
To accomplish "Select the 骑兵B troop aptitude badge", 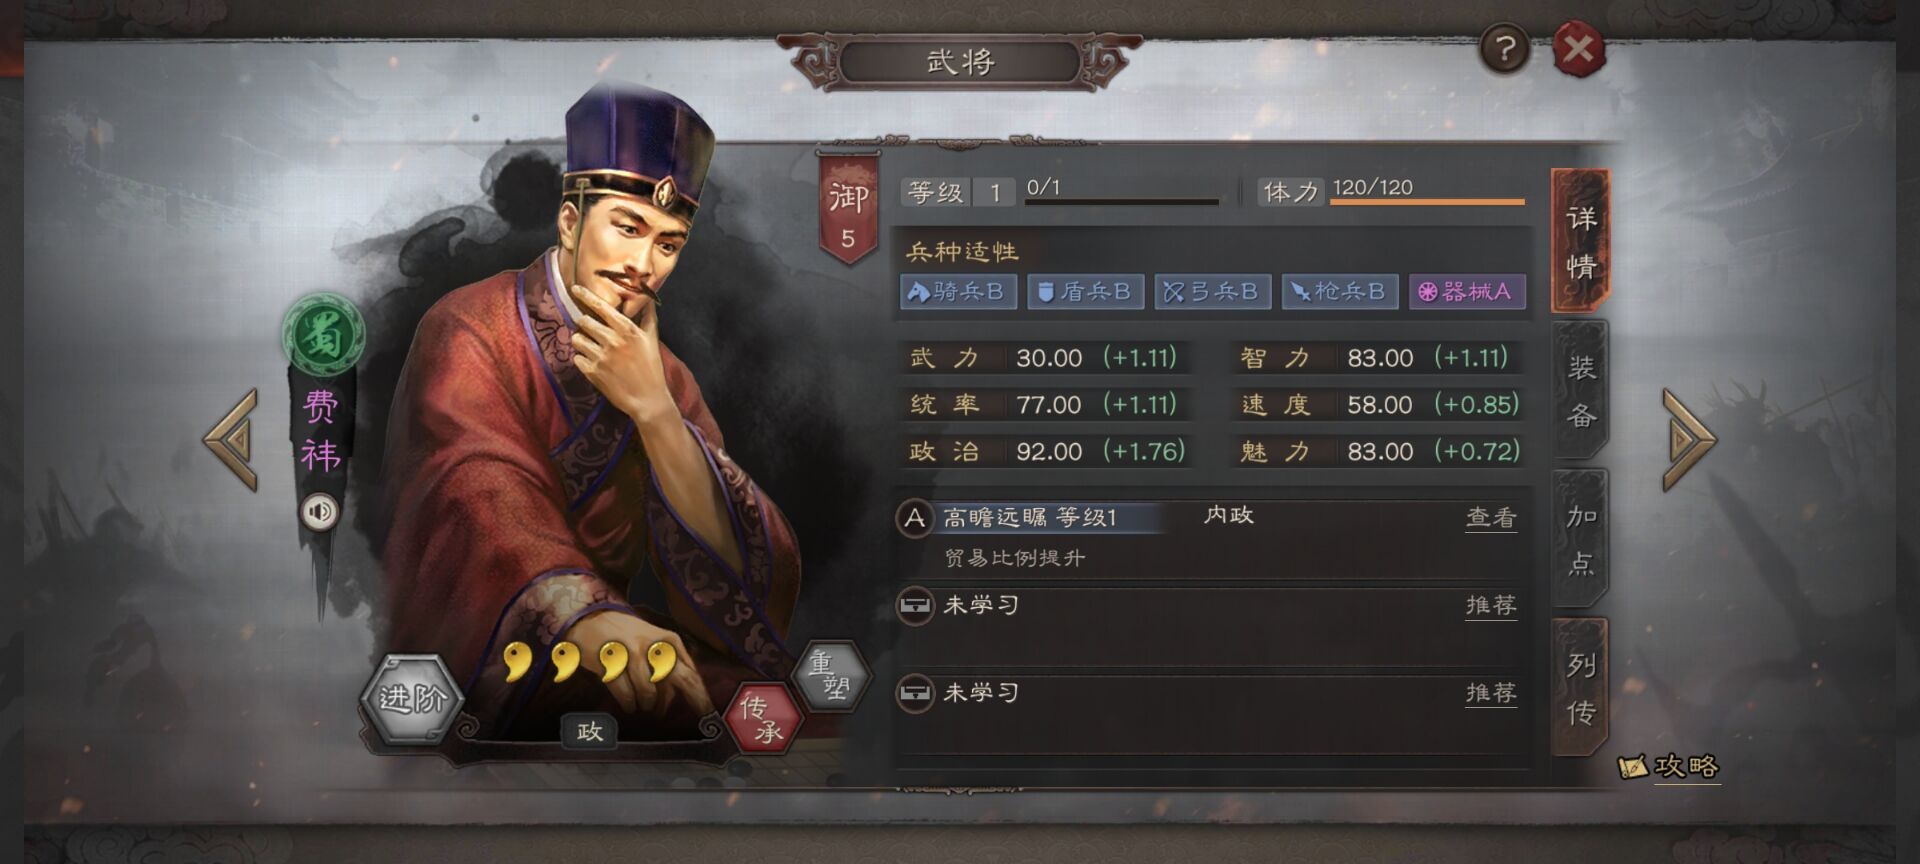I will point(958,292).
